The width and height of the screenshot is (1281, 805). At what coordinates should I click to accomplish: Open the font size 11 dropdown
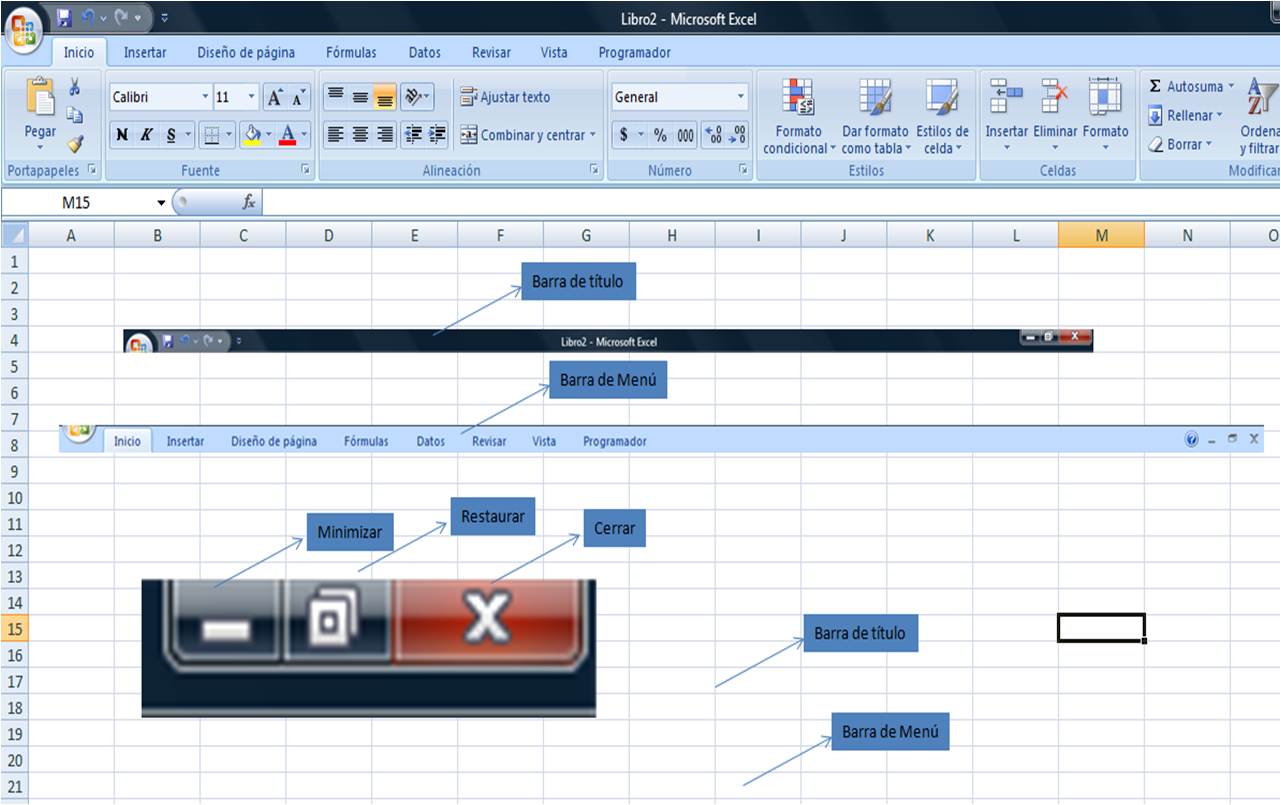pos(251,97)
